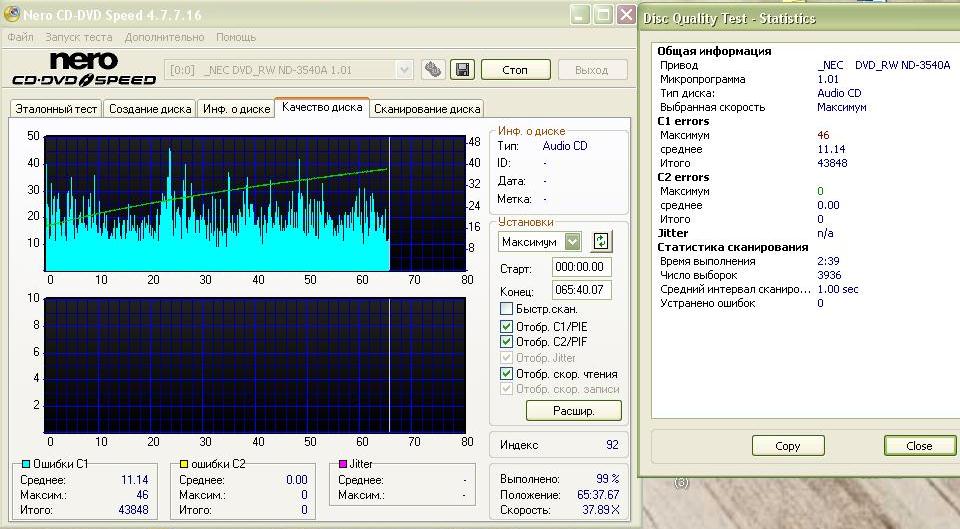Click the magenta Jitter legend square
Screen dimensions: 960x529
tap(342, 465)
